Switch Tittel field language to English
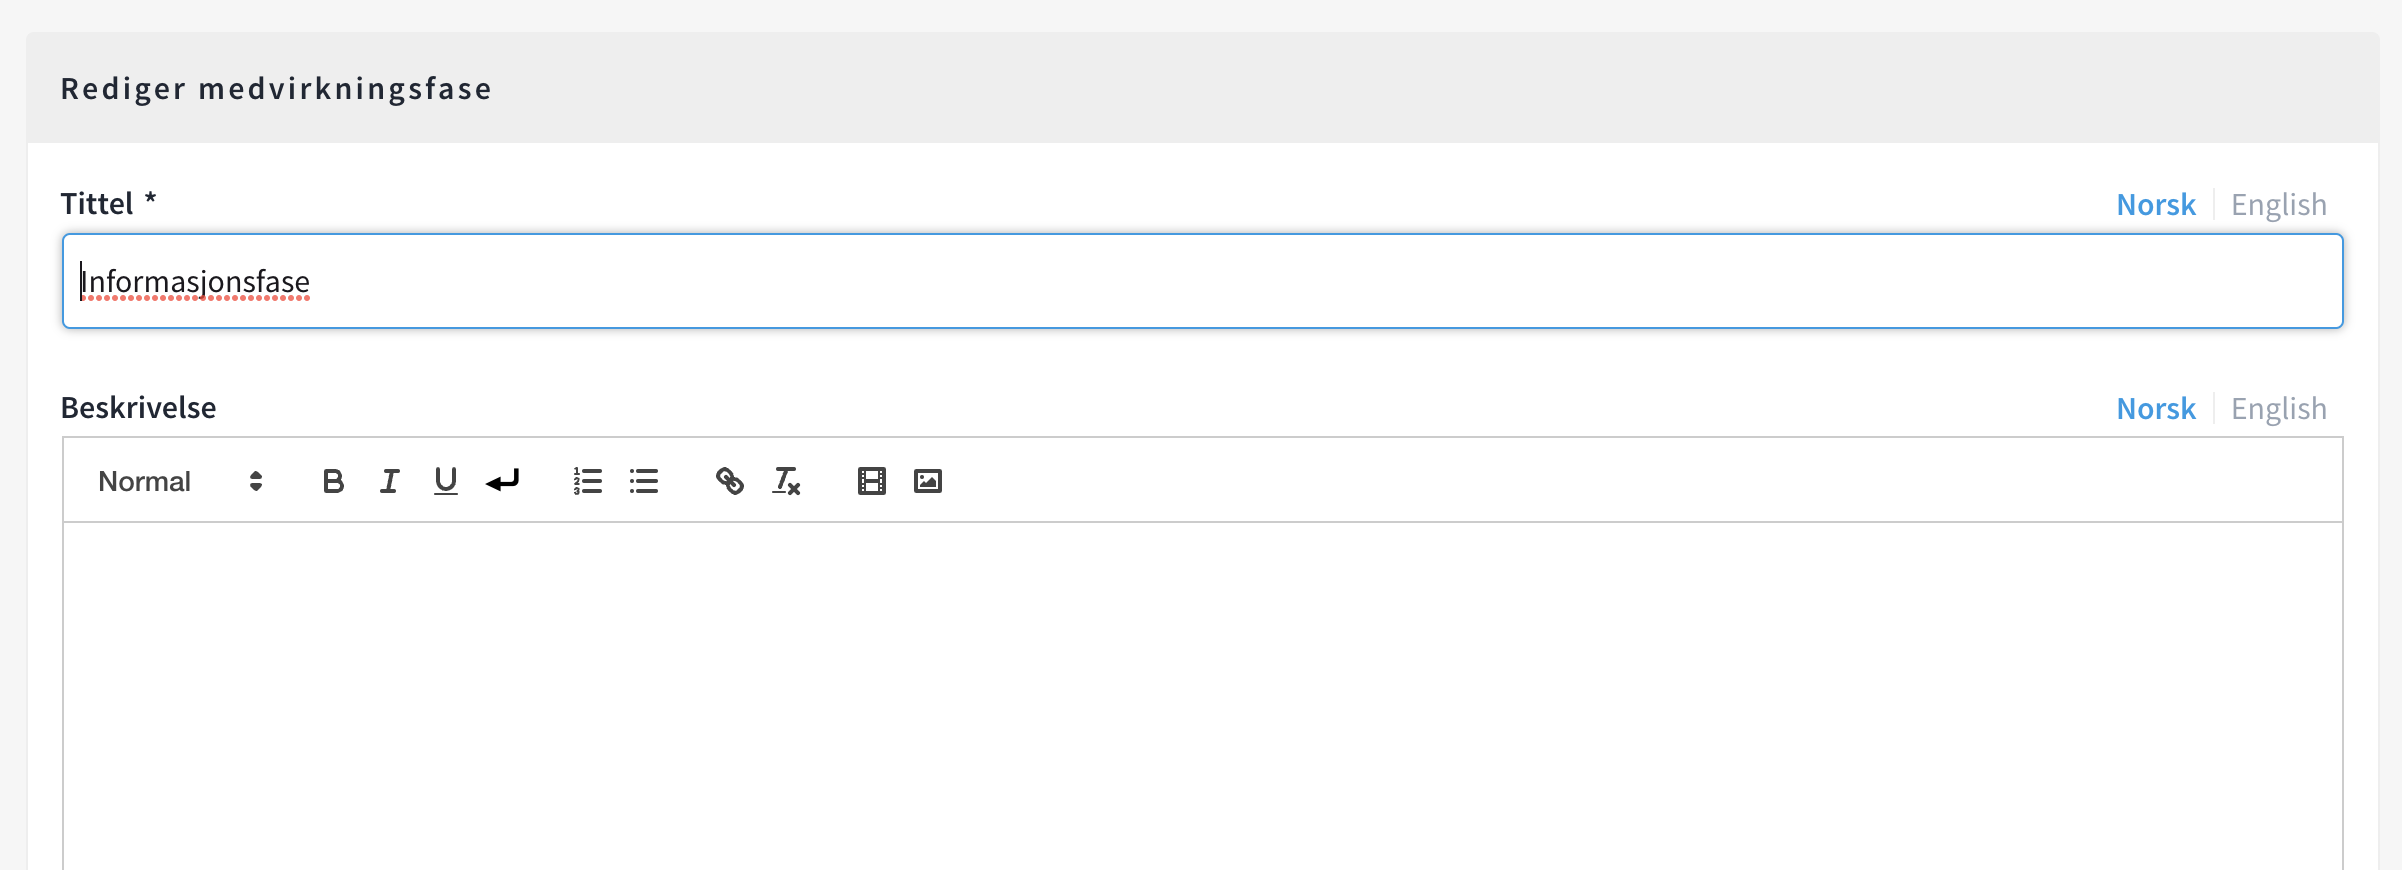The height and width of the screenshot is (870, 2402). [x=2278, y=205]
